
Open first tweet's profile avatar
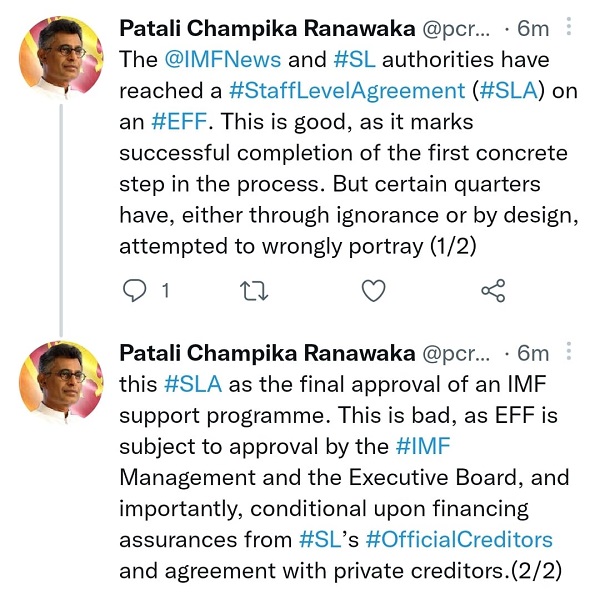[x=61, y=57]
